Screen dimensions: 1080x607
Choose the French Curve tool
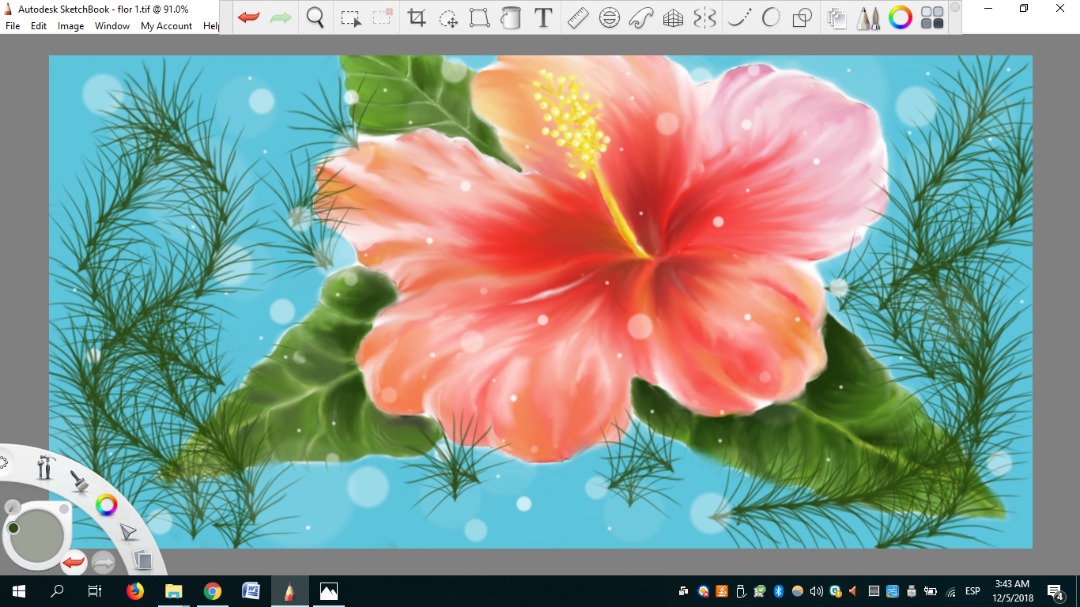point(641,17)
